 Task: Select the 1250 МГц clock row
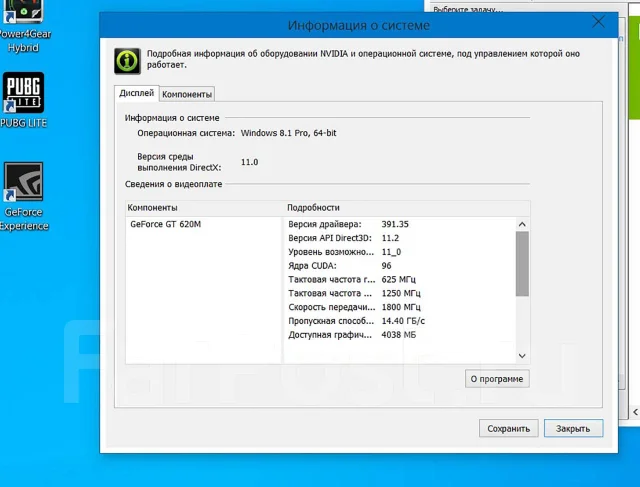click(x=400, y=294)
